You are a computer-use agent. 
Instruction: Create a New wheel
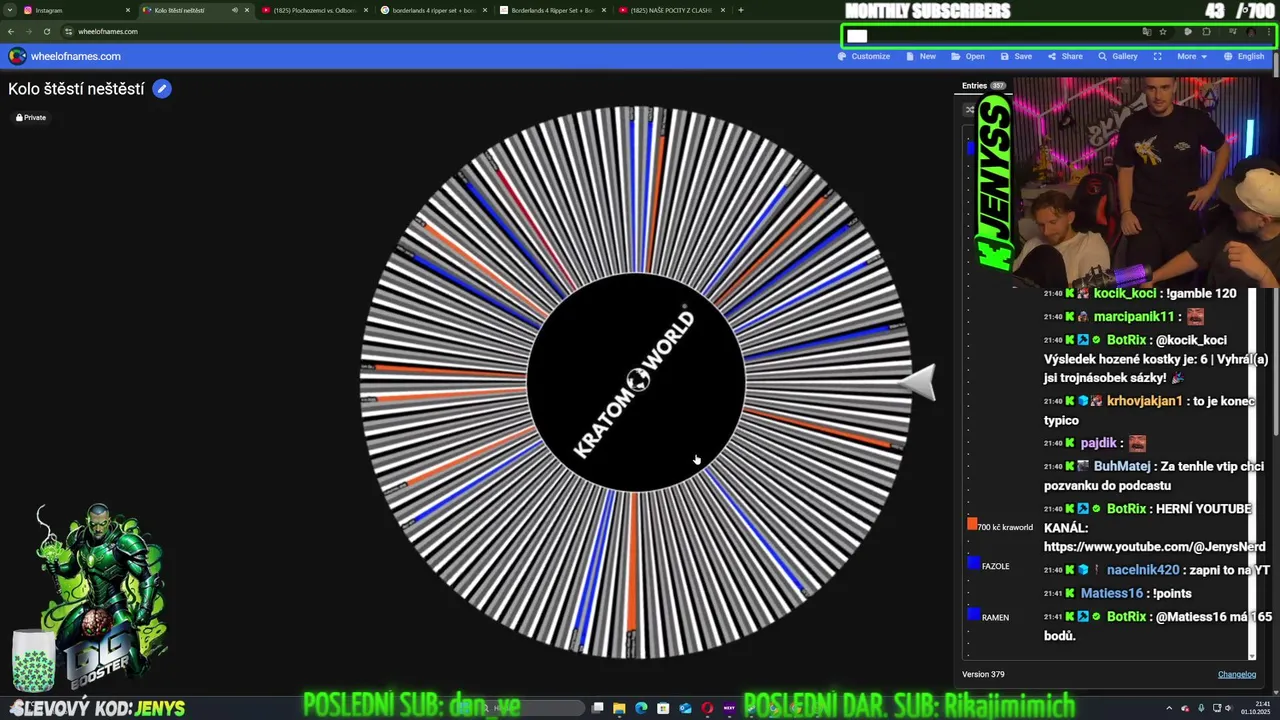[x=921, y=56]
